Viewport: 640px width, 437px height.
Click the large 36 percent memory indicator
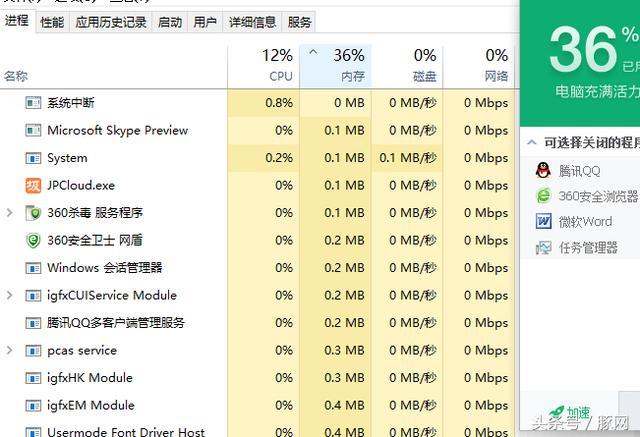pyautogui.click(x=583, y=49)
